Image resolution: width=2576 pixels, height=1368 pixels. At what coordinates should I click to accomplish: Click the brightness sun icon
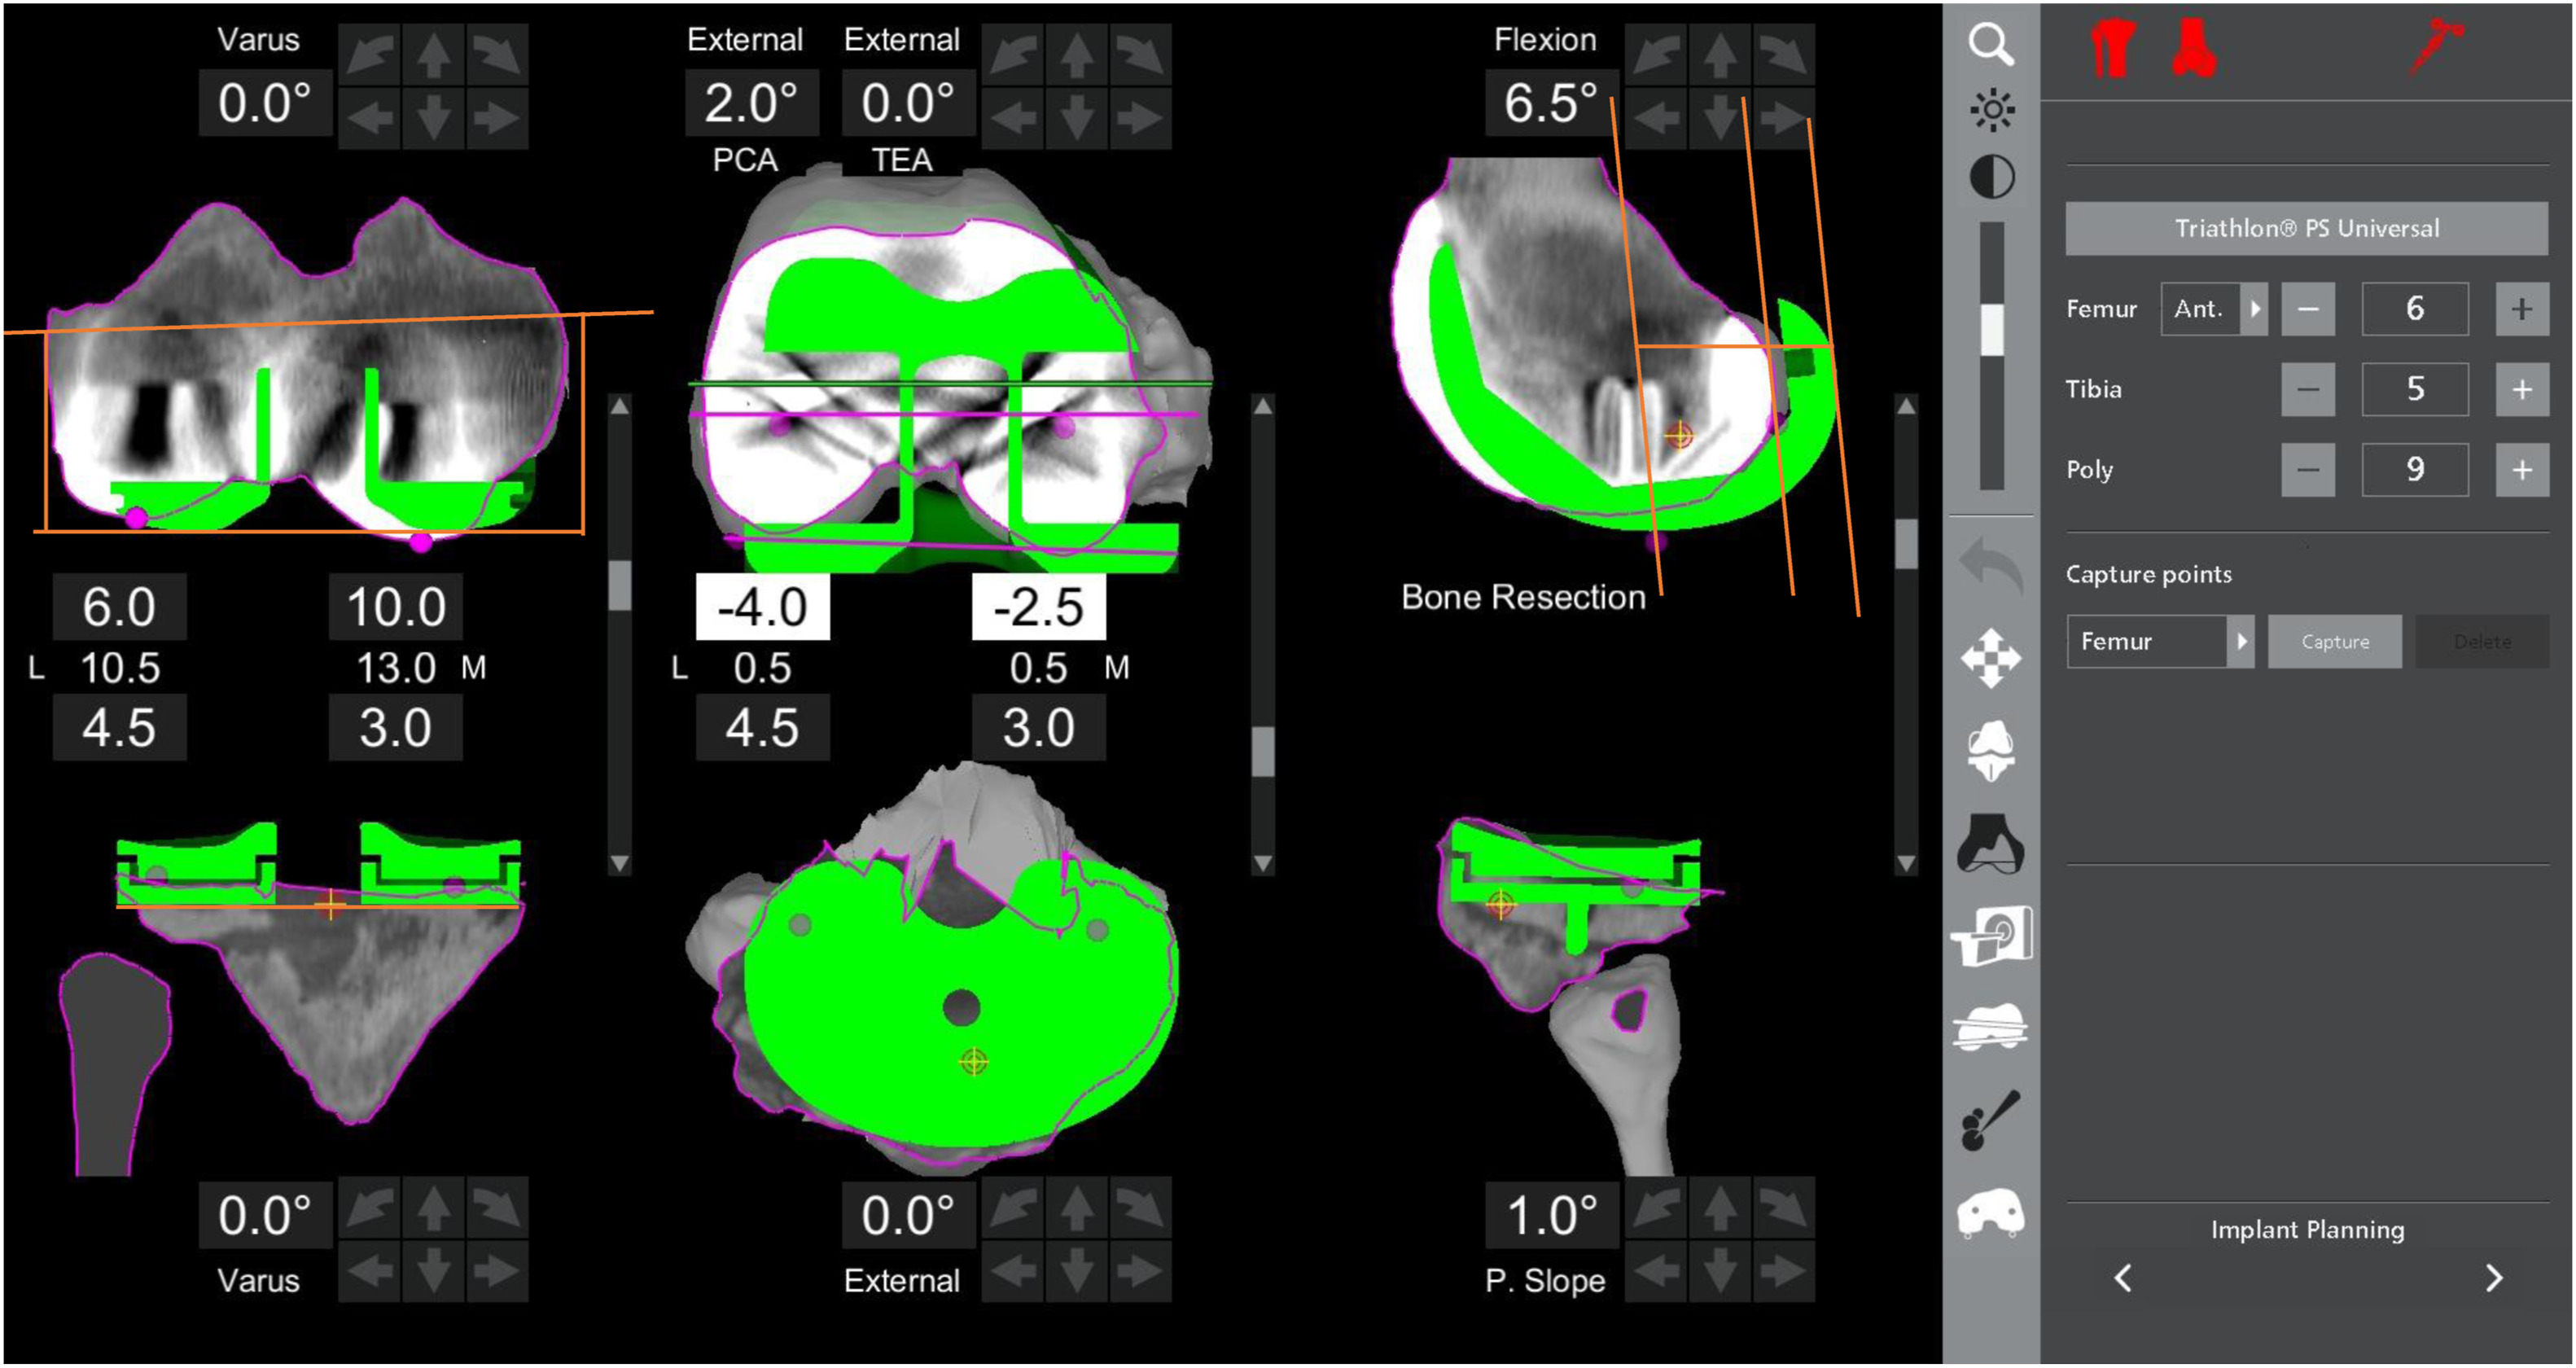tap(1991, 110)
